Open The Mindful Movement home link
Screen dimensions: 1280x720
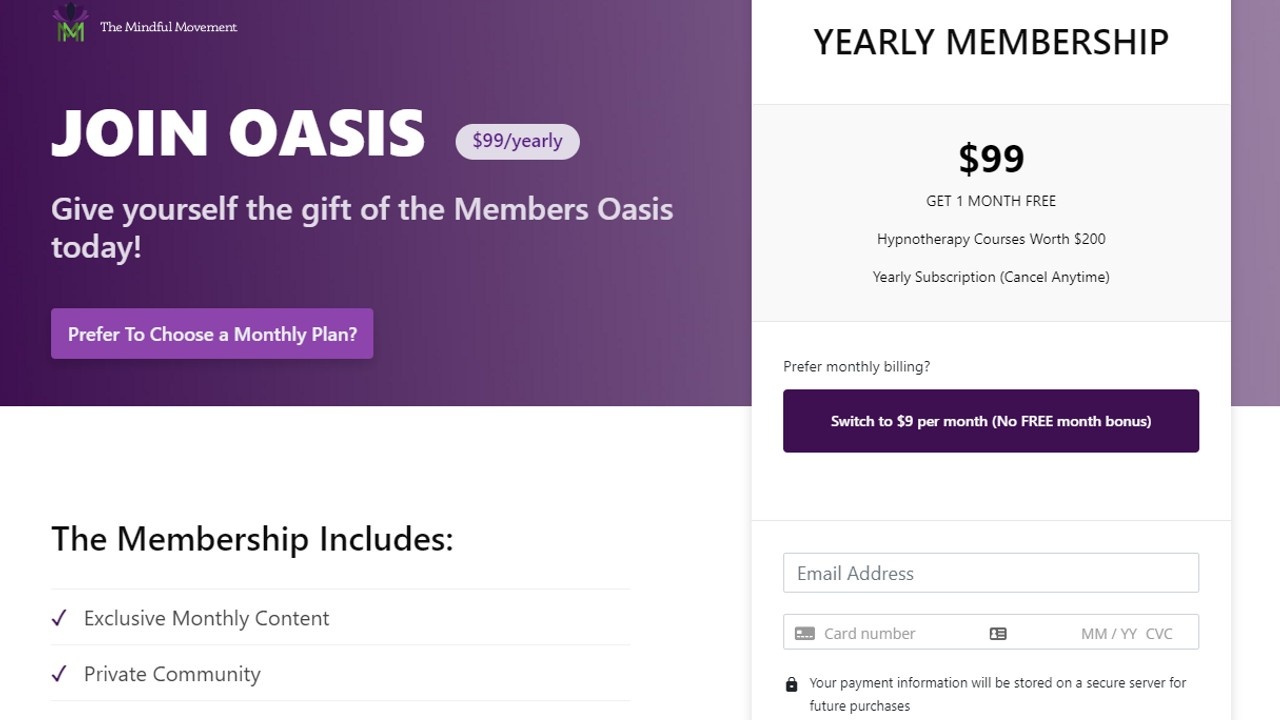point(168,27)
